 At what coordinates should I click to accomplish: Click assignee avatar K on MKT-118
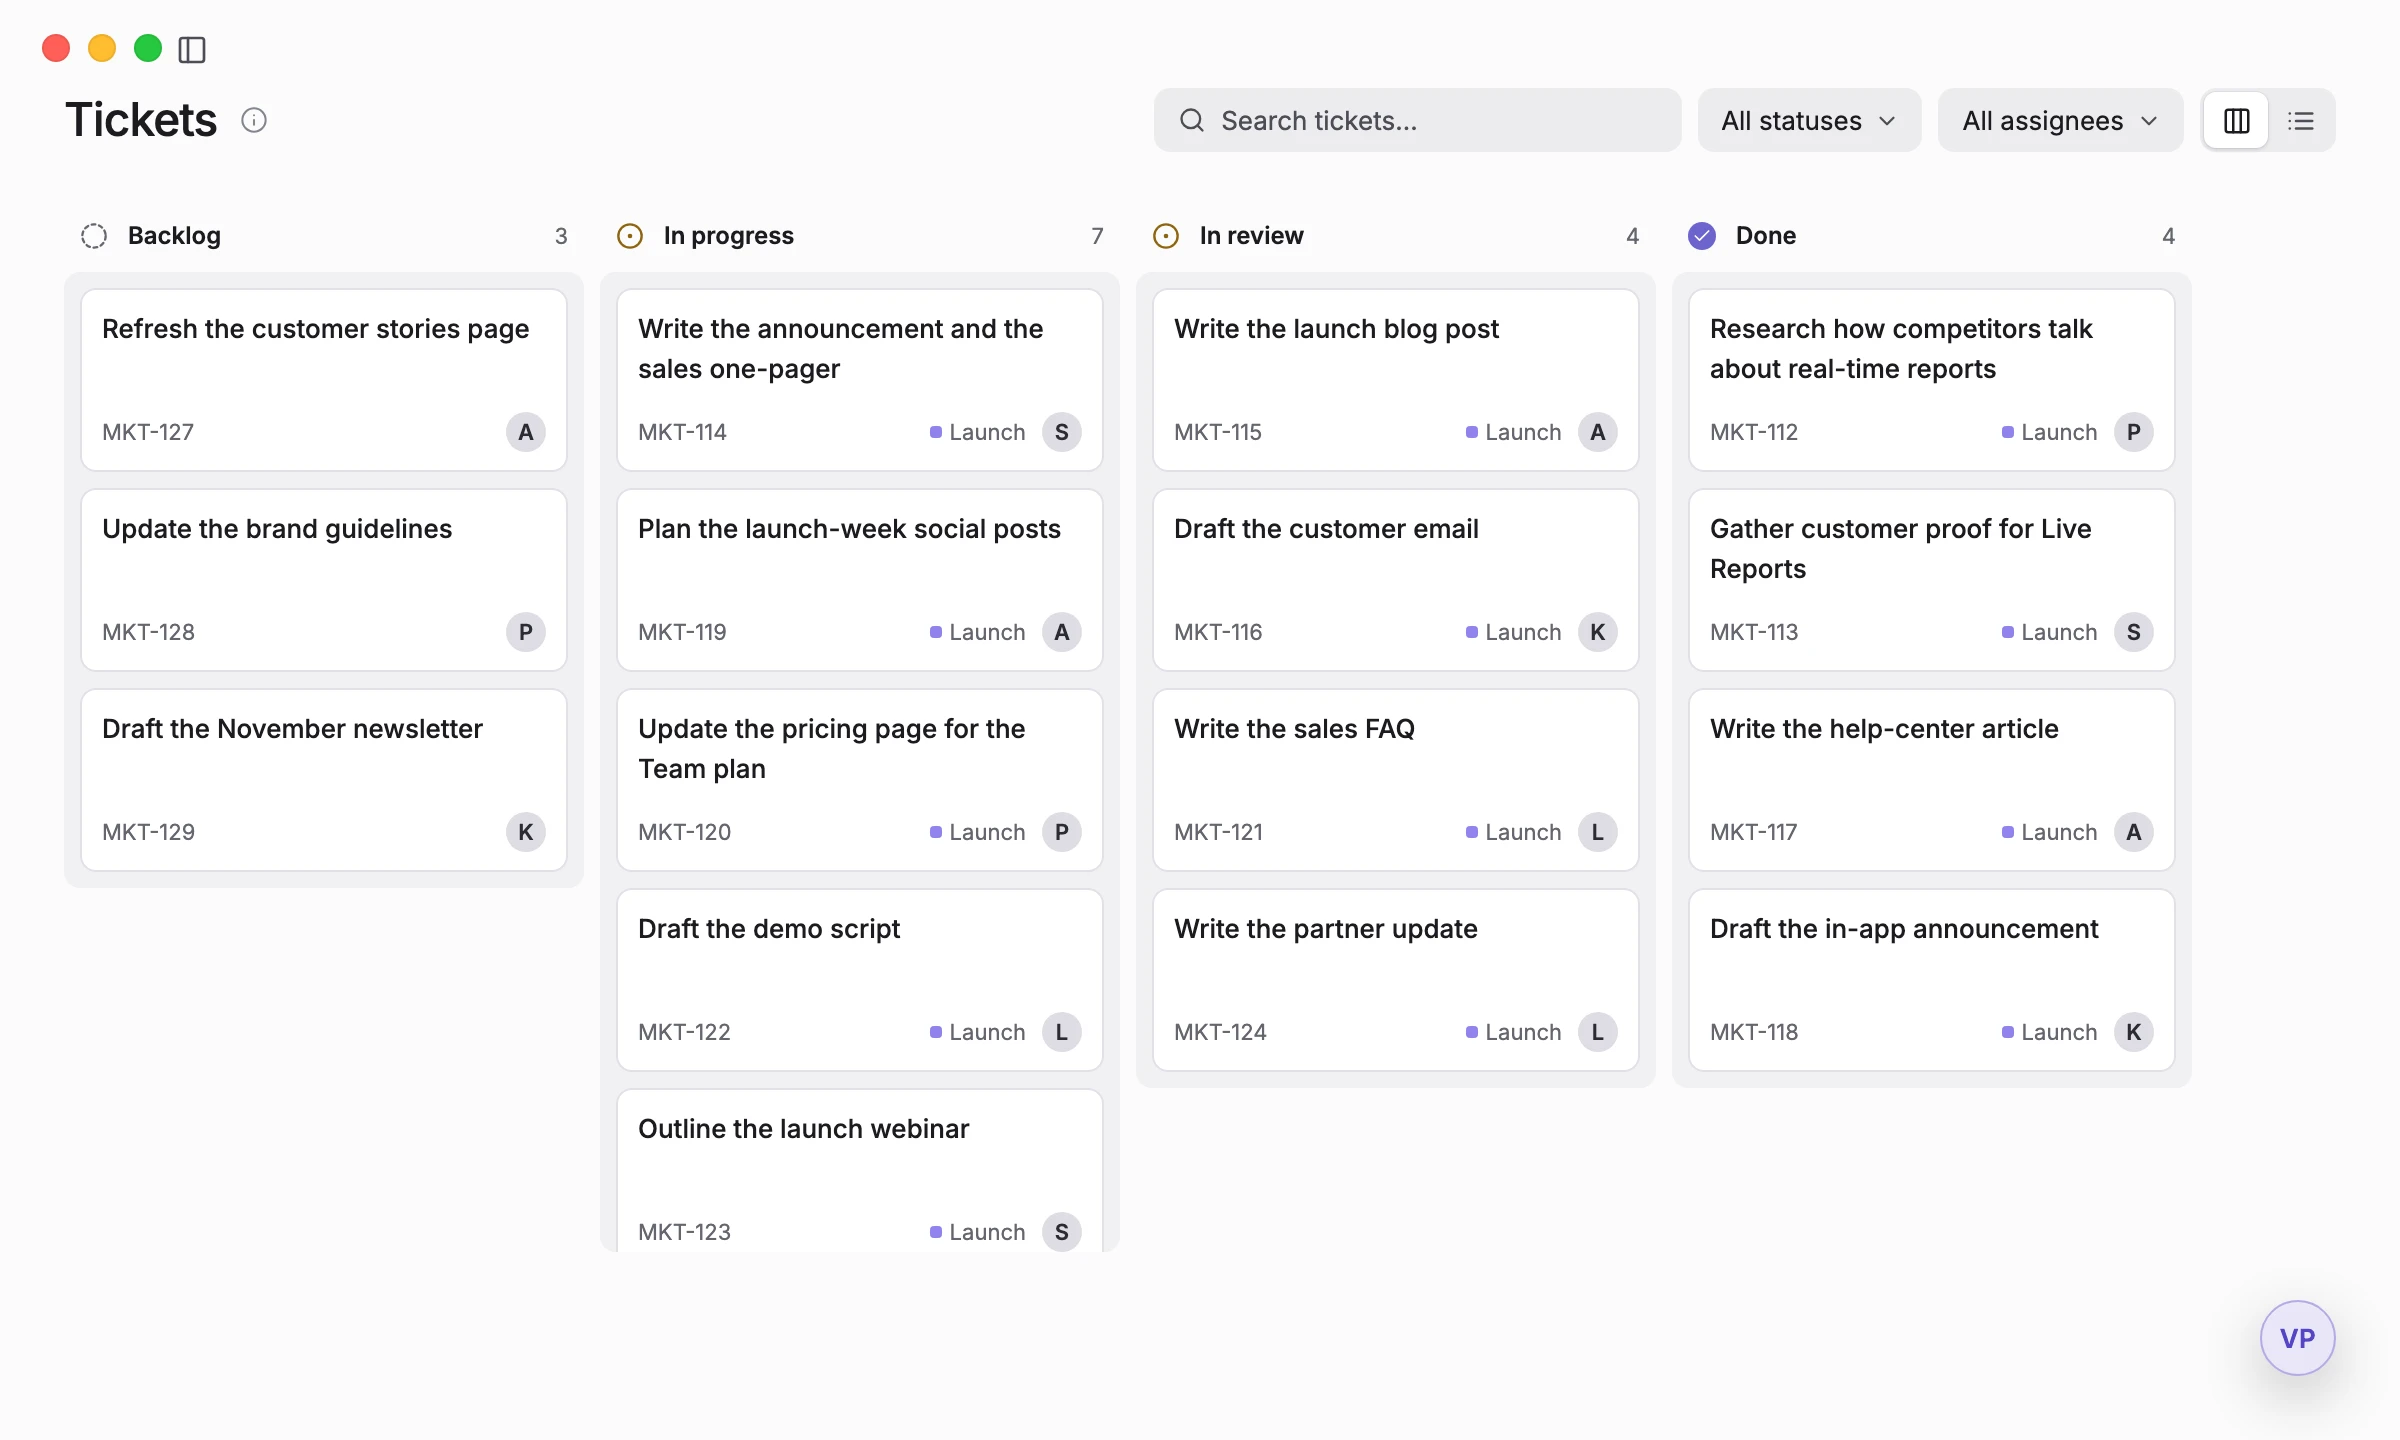[x=2134, y=1032]
